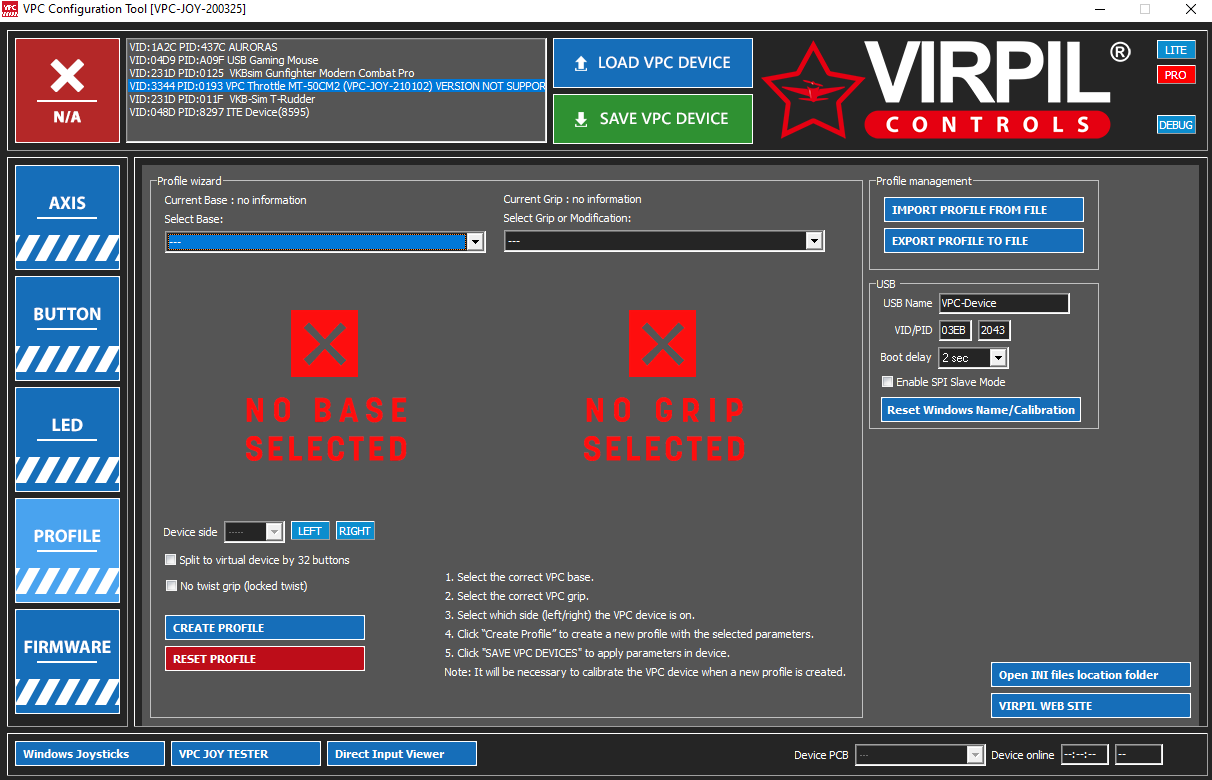Click SAVE VPC DEVICE button
Screen dimensions: 1212x780
pos(653,119)
